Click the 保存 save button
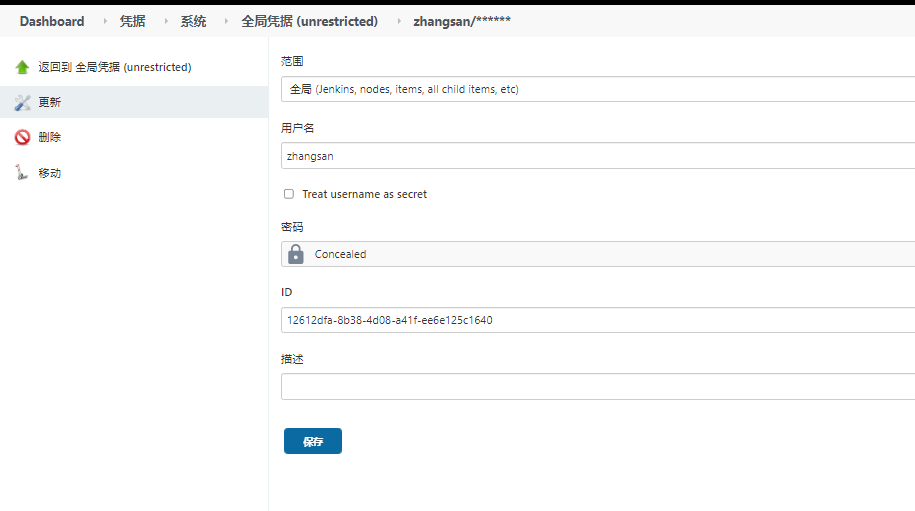Screen dimensions: 915x511 tap(313, 441)
